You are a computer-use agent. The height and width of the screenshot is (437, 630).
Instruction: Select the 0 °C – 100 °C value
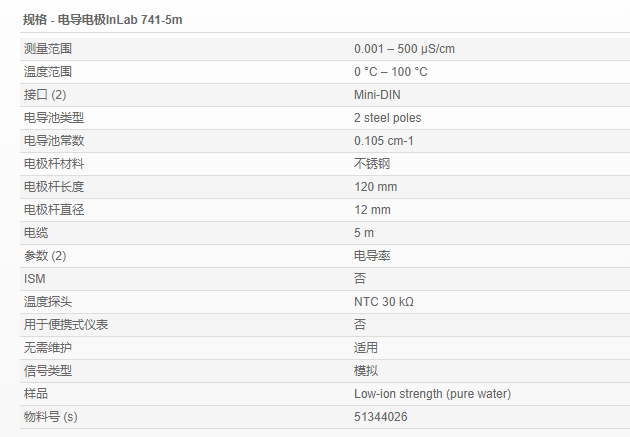pos(390,72)
